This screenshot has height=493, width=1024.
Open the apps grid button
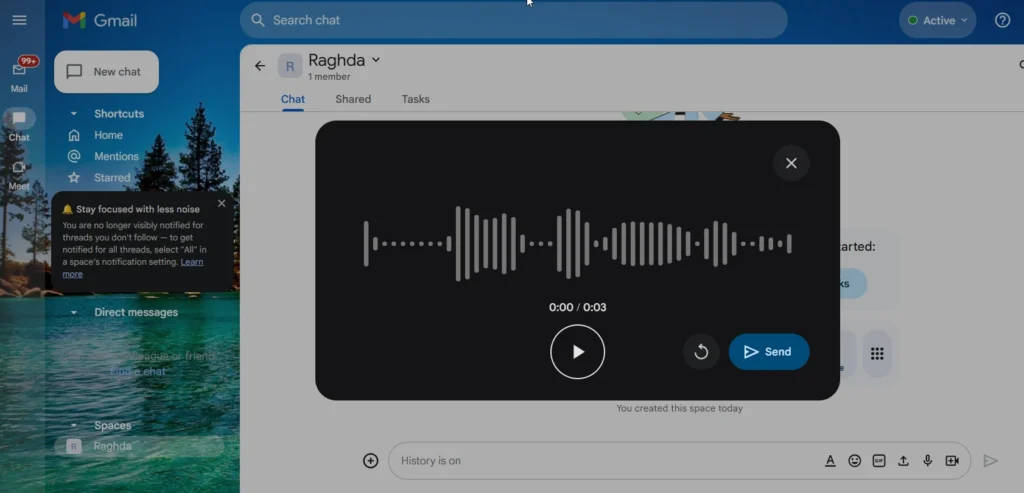click(x=877, y=354)
